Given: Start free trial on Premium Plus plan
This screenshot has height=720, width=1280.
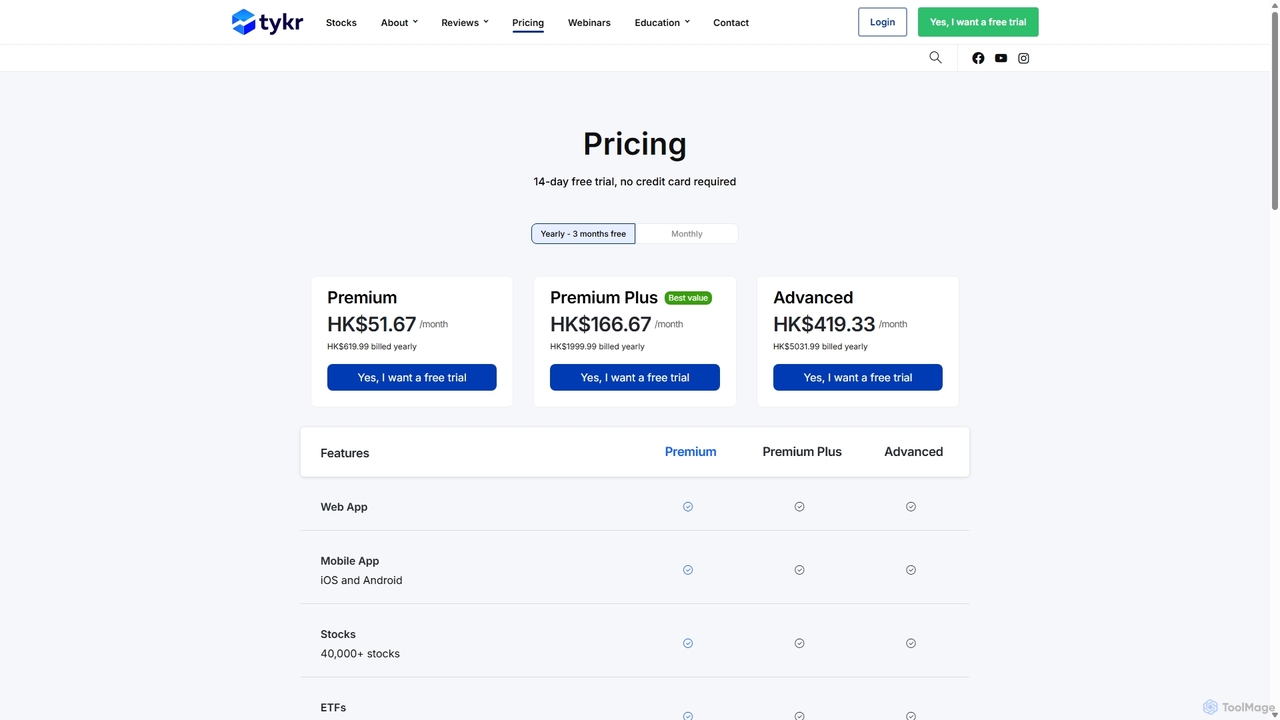Looking at the screenshot, I should [x=635, y=377].
